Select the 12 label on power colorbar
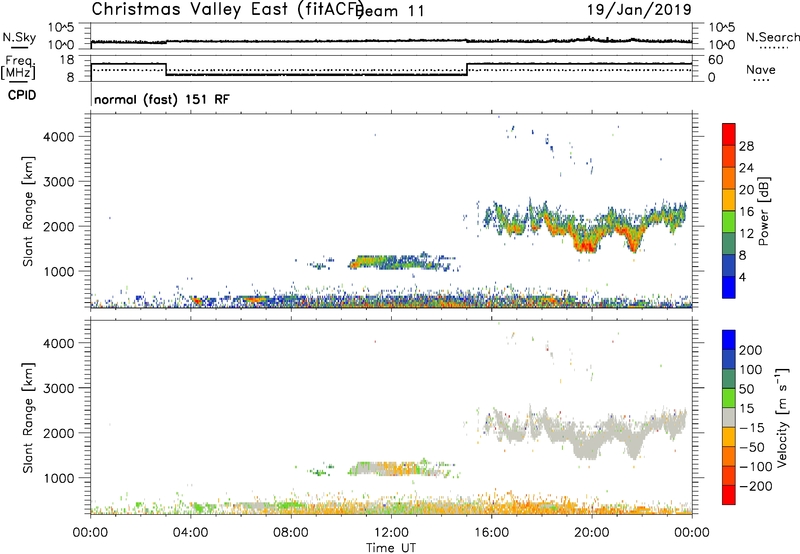Screen dimensions: 800x554 [746, 234]
